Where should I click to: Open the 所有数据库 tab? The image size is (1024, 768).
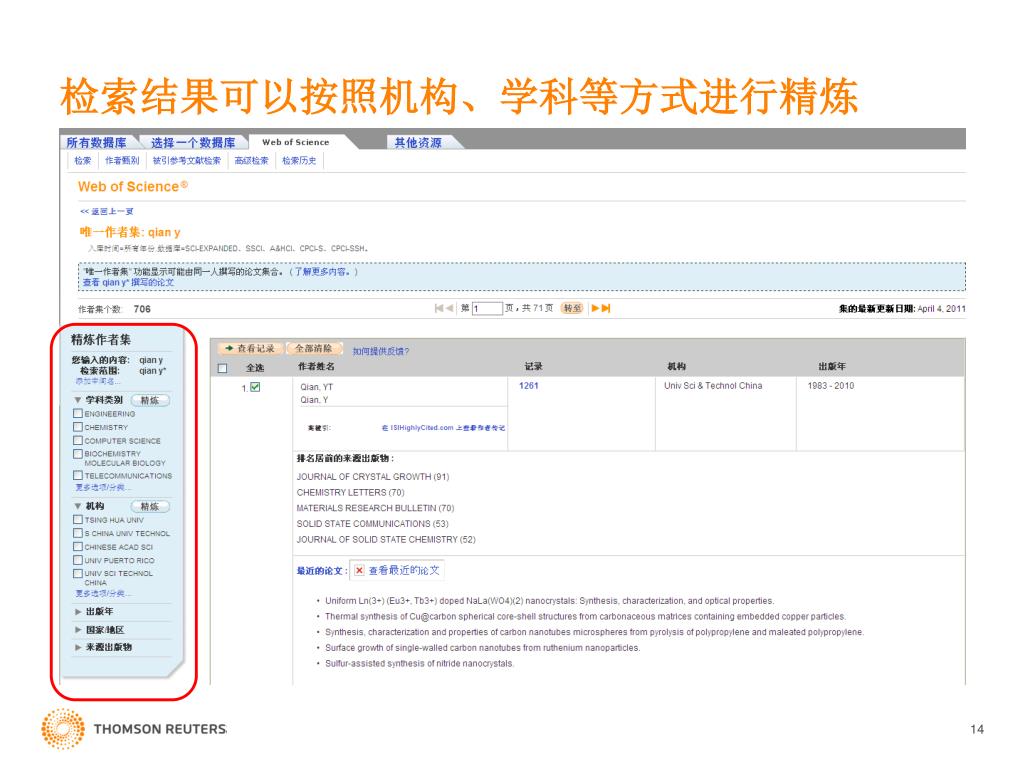pyautogui.click(x=96, y=142)
